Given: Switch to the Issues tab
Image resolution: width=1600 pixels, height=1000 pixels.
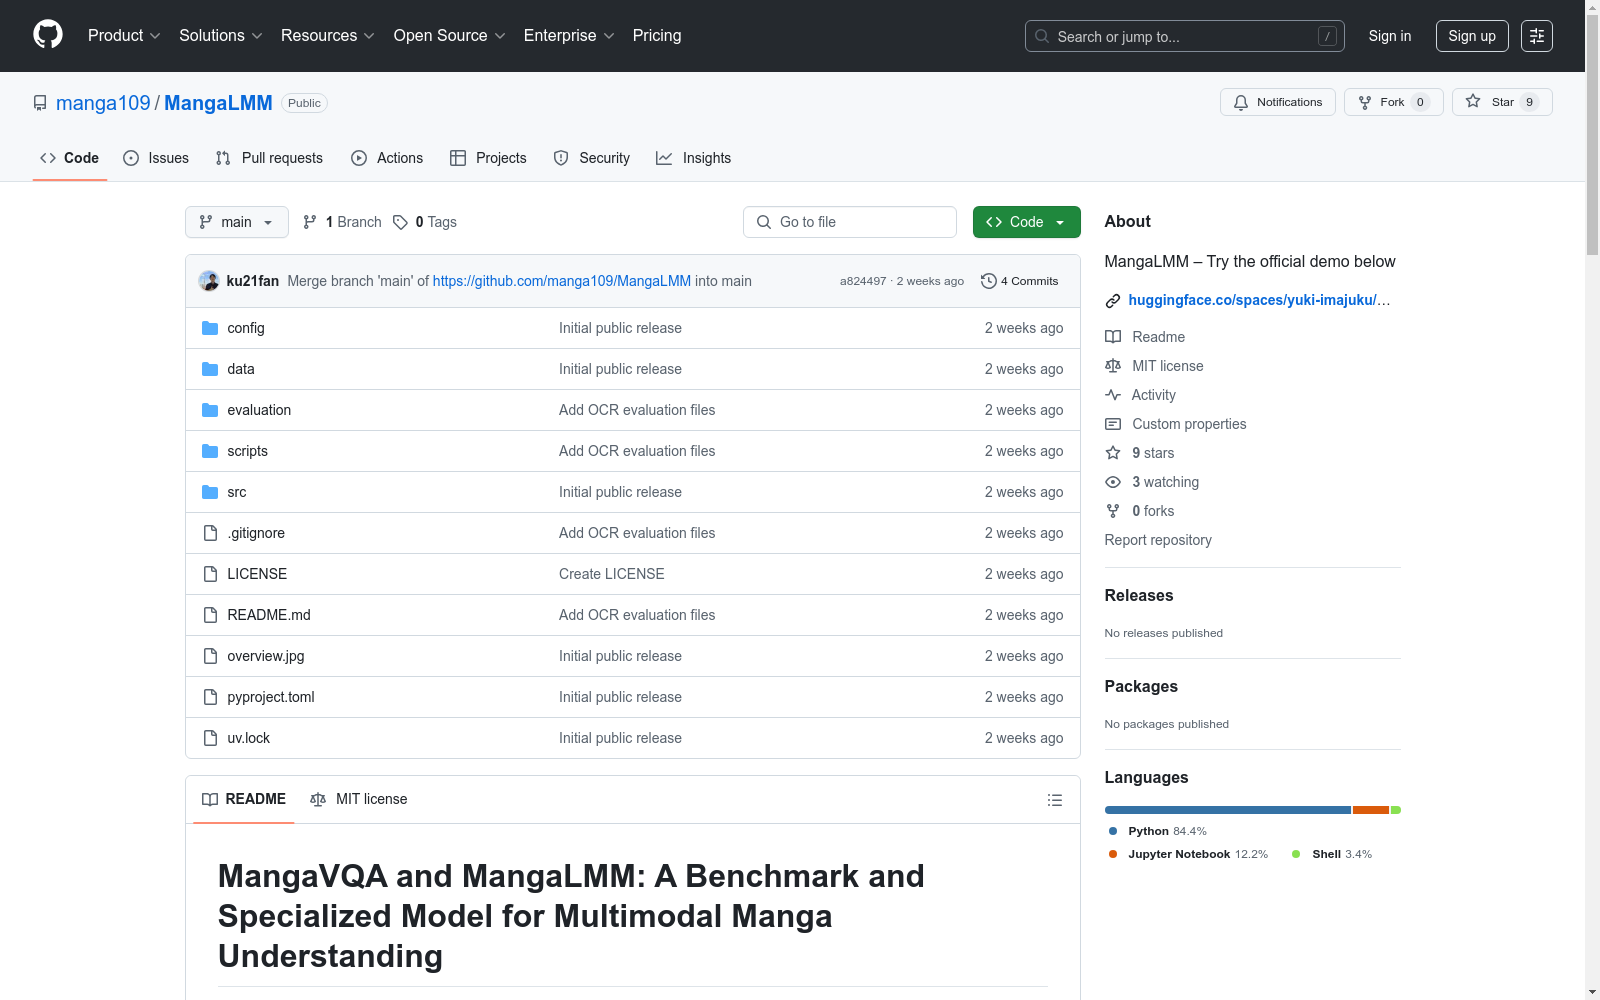Looking at the screenshot, I should click(156, 158).
